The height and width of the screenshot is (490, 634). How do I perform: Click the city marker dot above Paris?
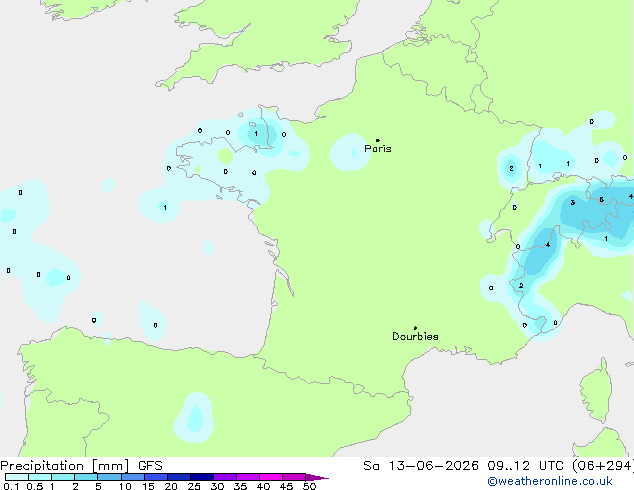[378, 140]
